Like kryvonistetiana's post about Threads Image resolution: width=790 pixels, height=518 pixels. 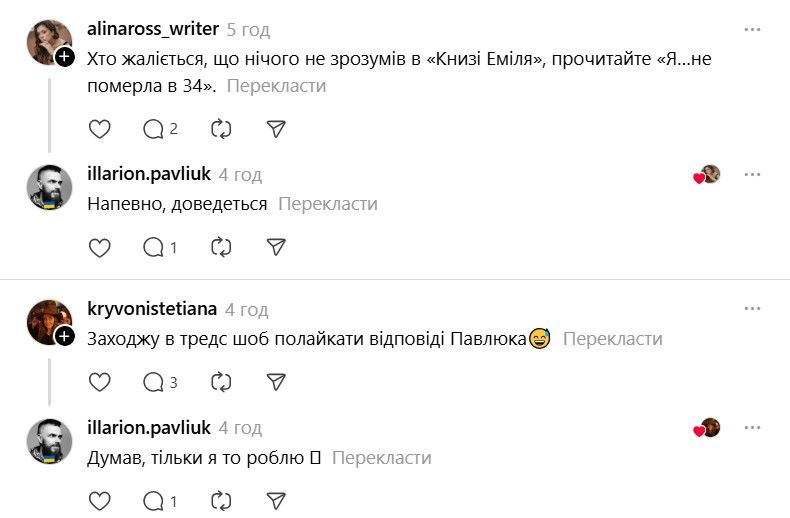[x=100, y=382]
